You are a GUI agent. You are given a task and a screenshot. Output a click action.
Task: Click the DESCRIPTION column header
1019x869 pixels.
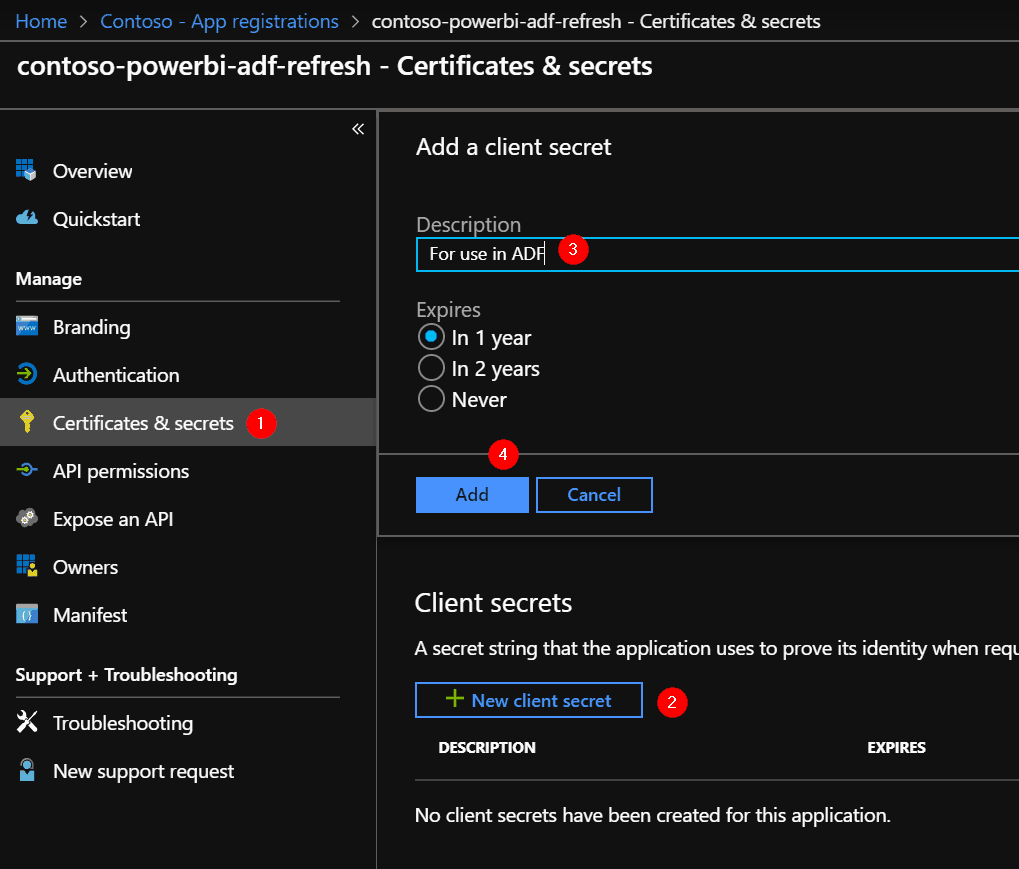pos(487,747)
